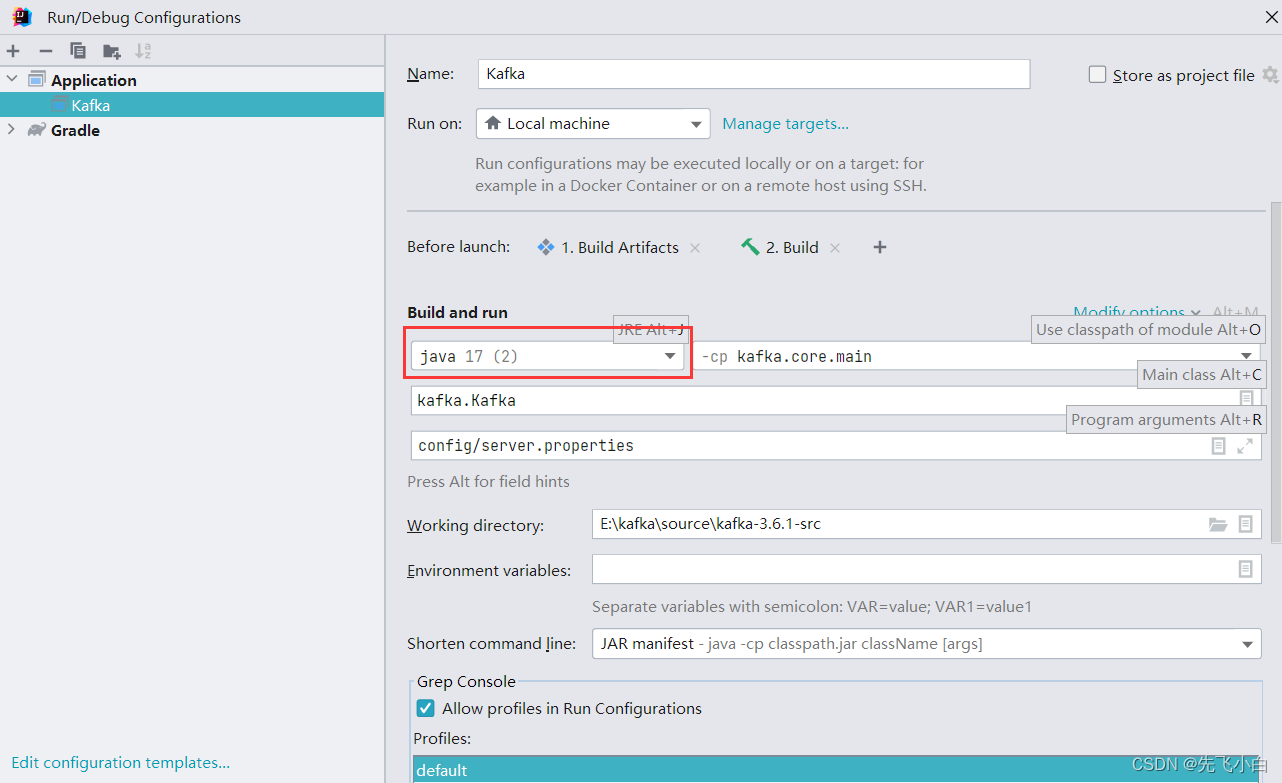This screenshot has height=783, width=1282.
Task: Sort configurations alphabetically
Action: coord(143,51)
